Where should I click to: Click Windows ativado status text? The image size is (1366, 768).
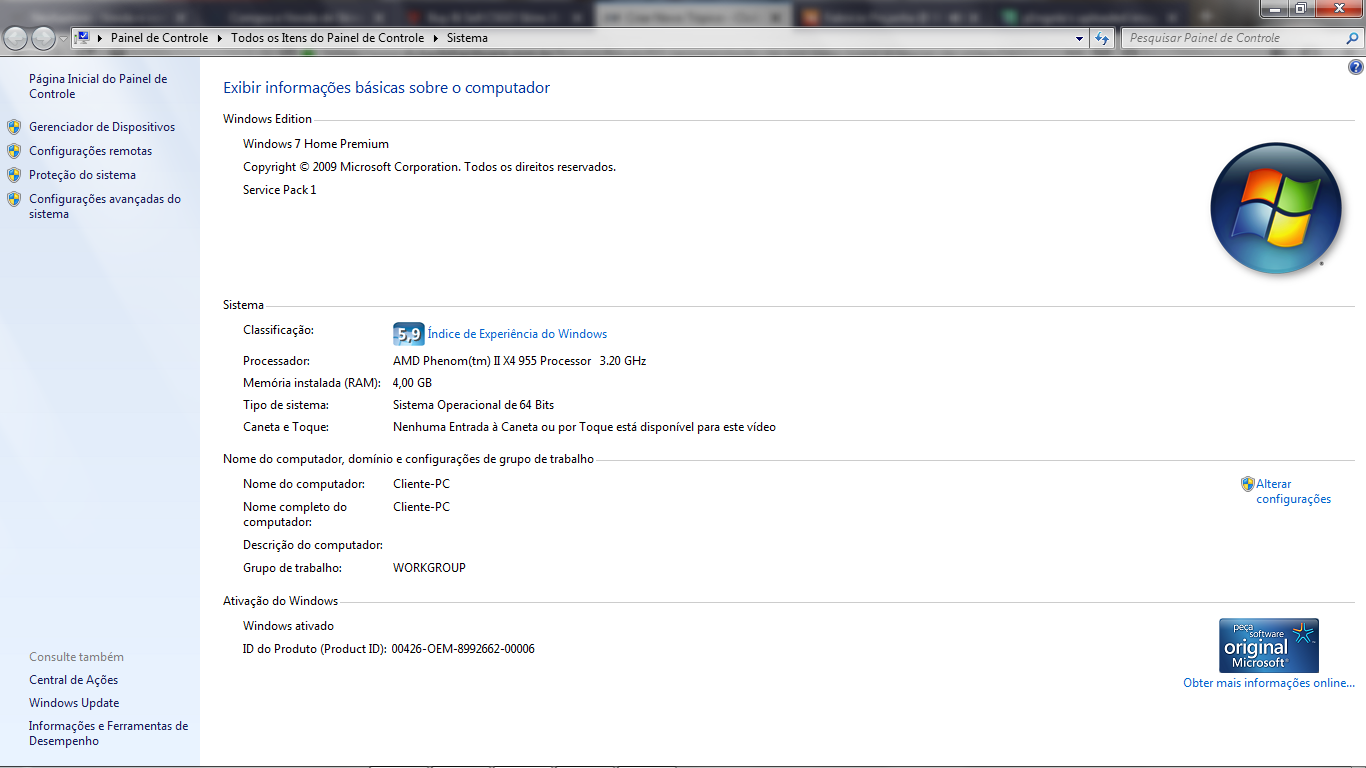[x=289, y=626]
